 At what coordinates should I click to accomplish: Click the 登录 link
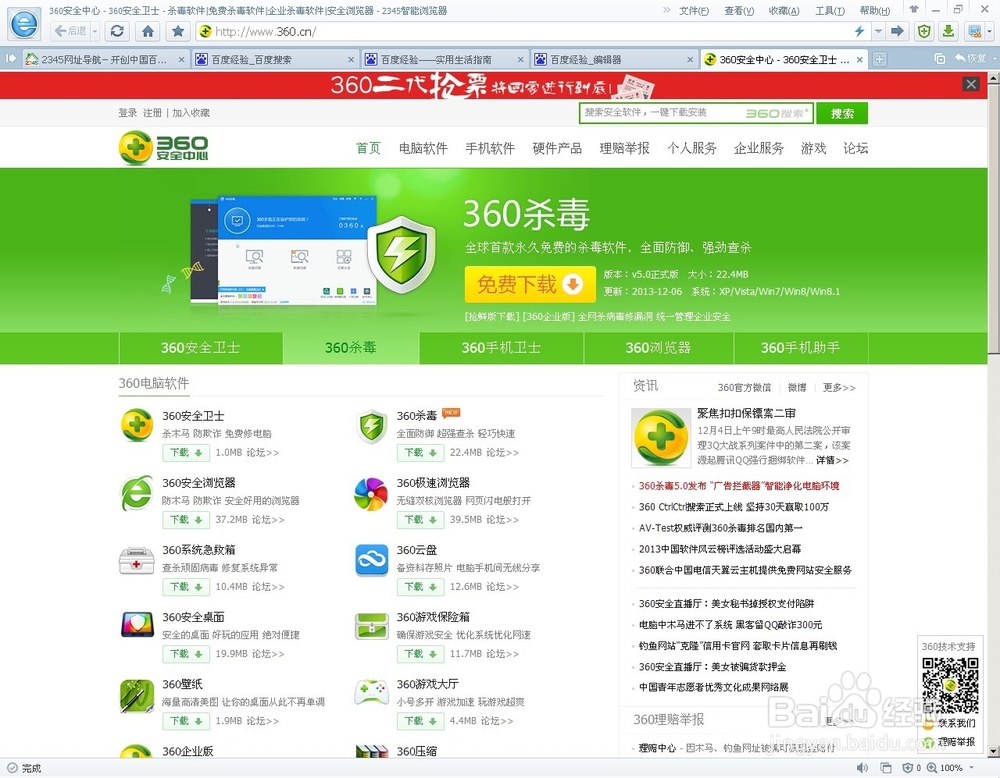(x=128, y=113)
